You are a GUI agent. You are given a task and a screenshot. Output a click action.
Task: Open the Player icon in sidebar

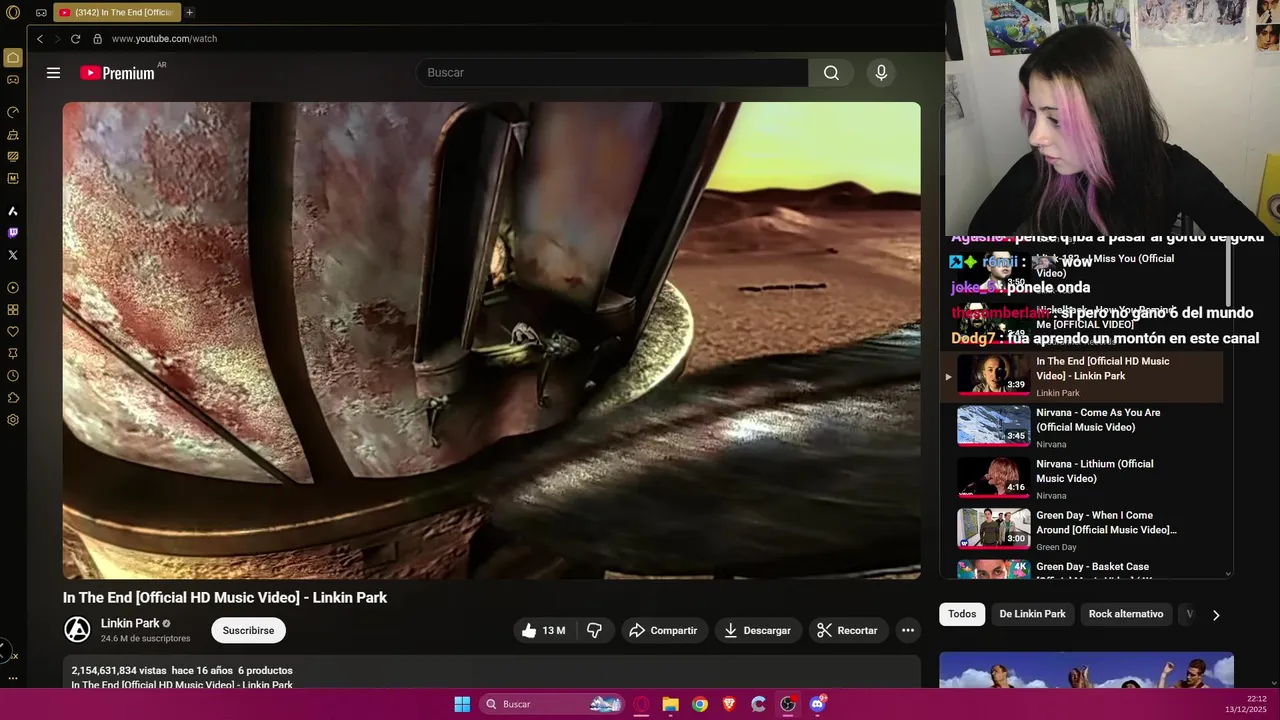coord(13,288)
